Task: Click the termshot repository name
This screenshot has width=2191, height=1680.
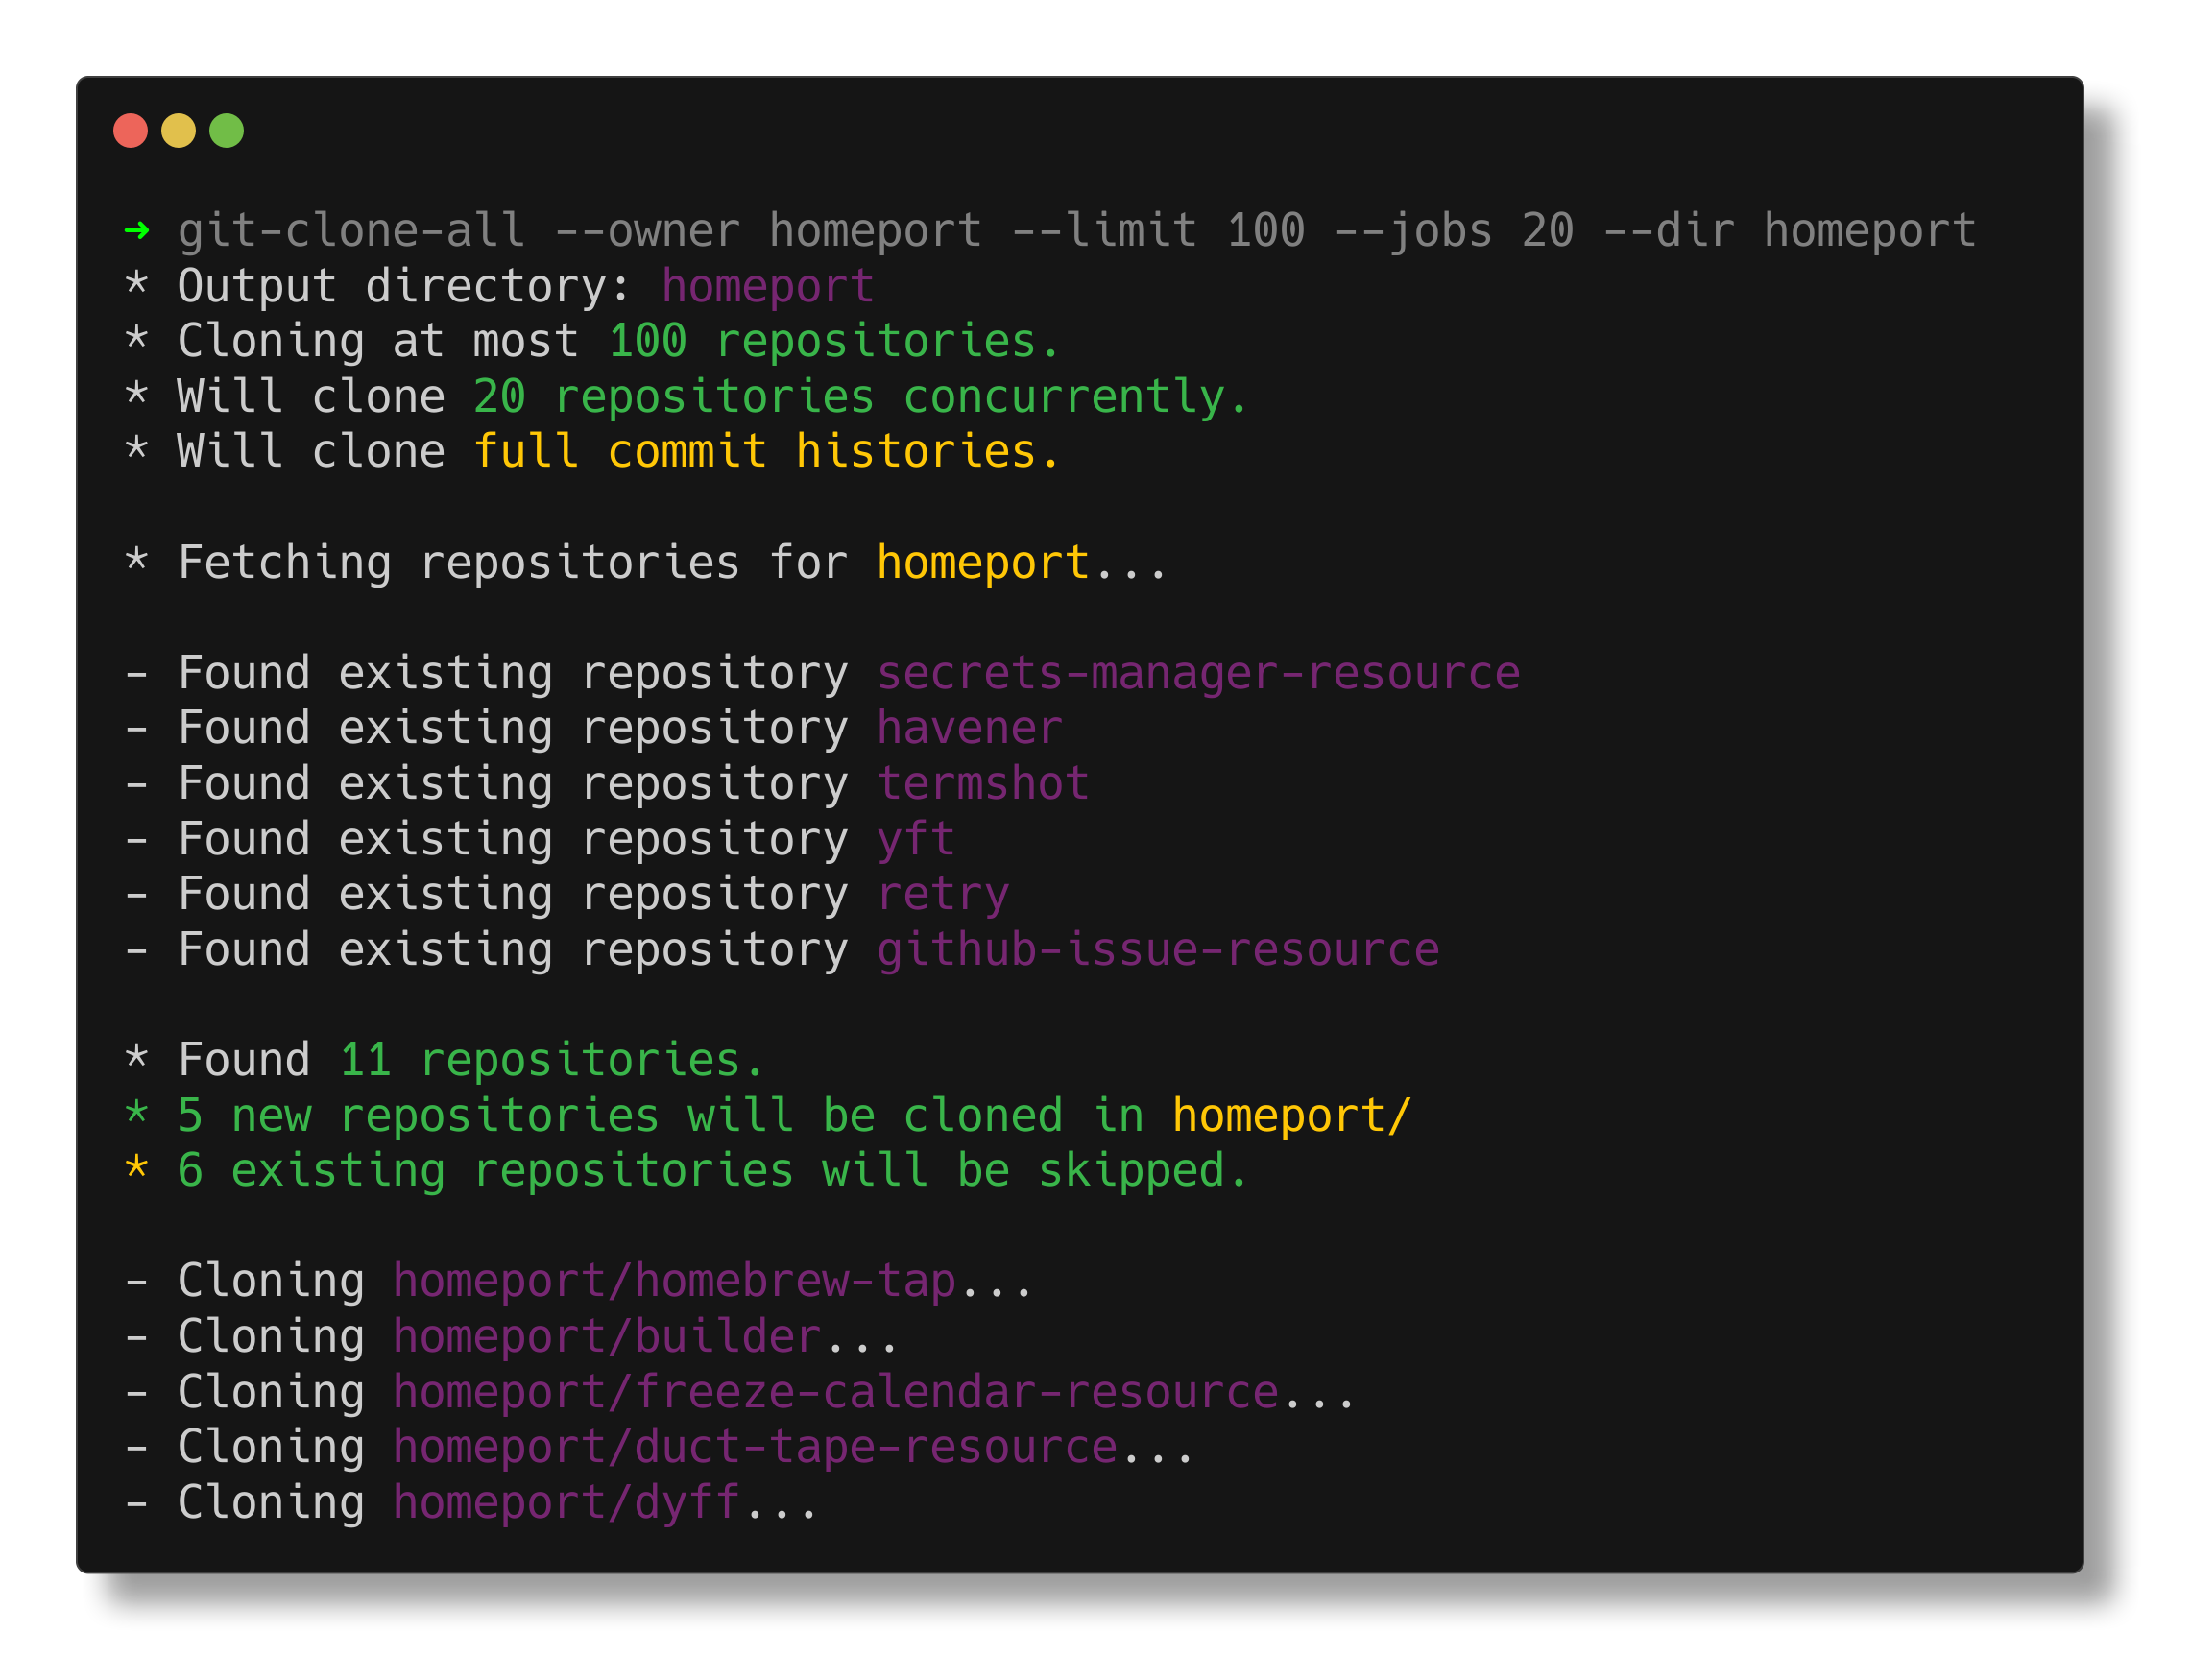Action: [x=982, y=784]
